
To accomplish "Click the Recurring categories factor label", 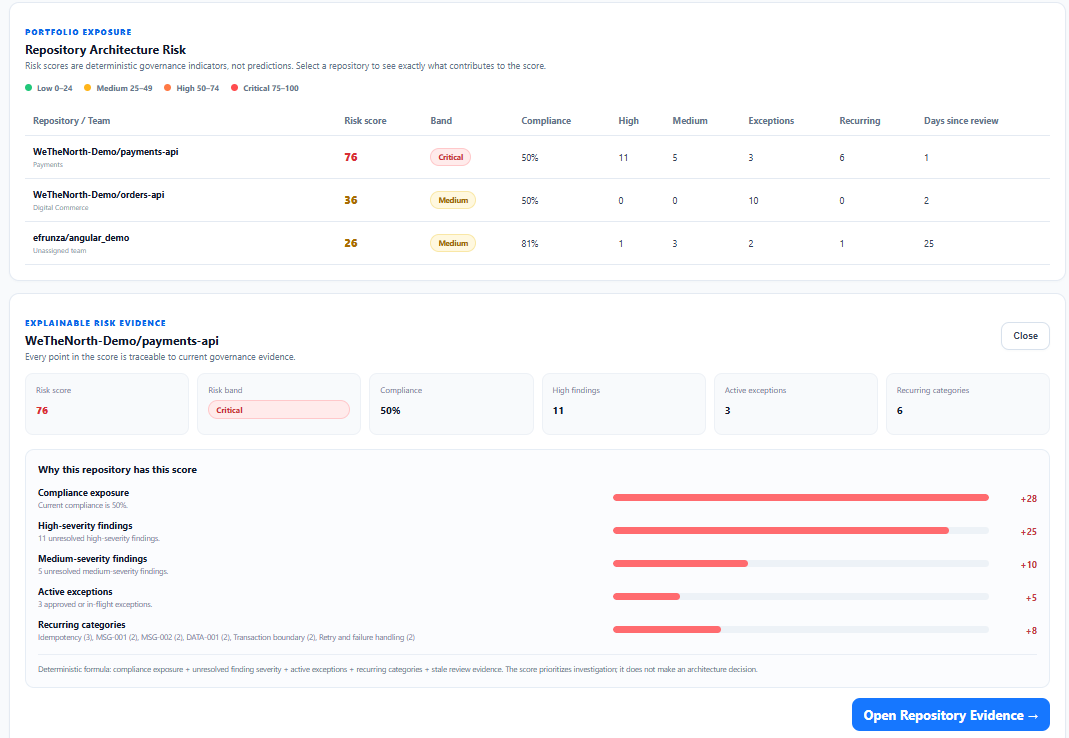I will (82, 625).
